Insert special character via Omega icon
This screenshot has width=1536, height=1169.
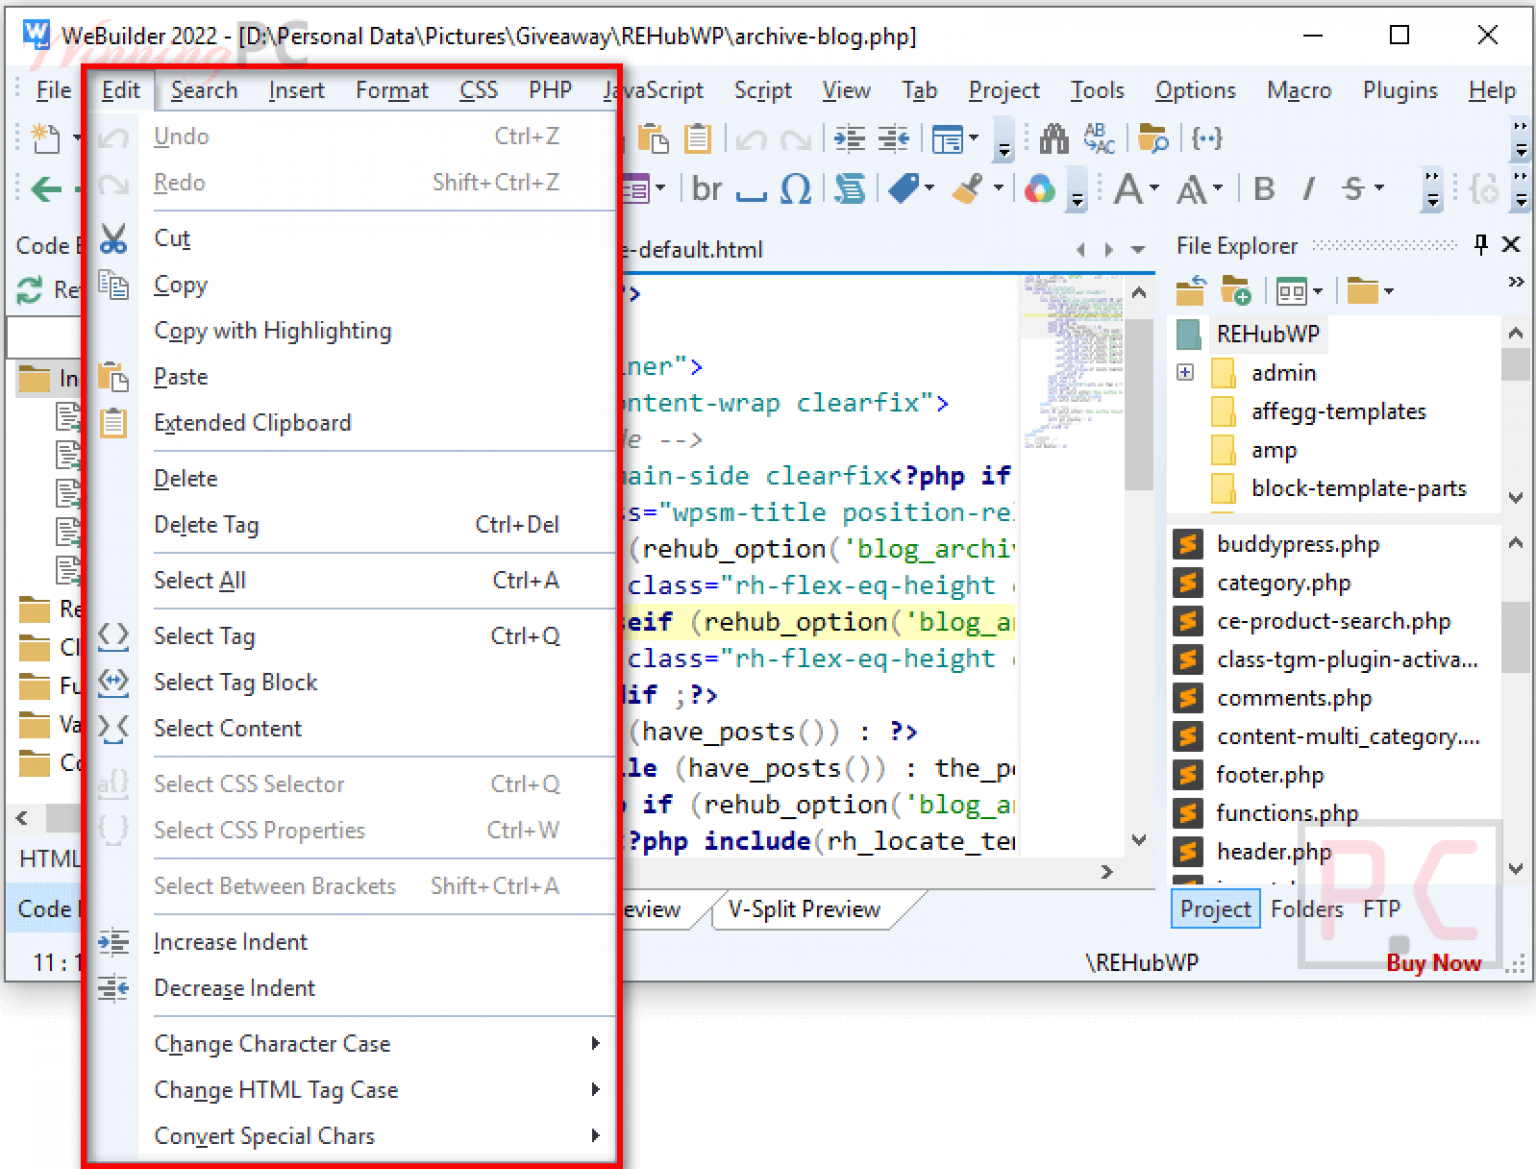click(x=795, y=188)
